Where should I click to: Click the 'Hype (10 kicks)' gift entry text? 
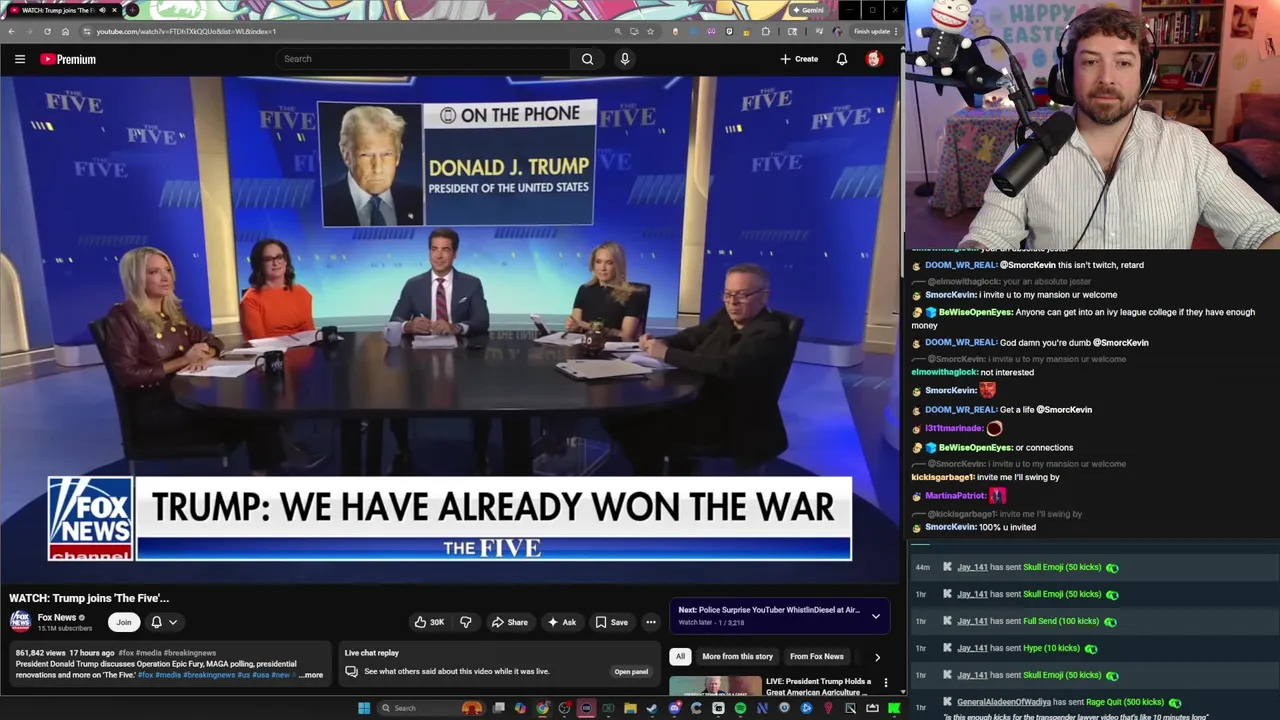[1051, 648]
